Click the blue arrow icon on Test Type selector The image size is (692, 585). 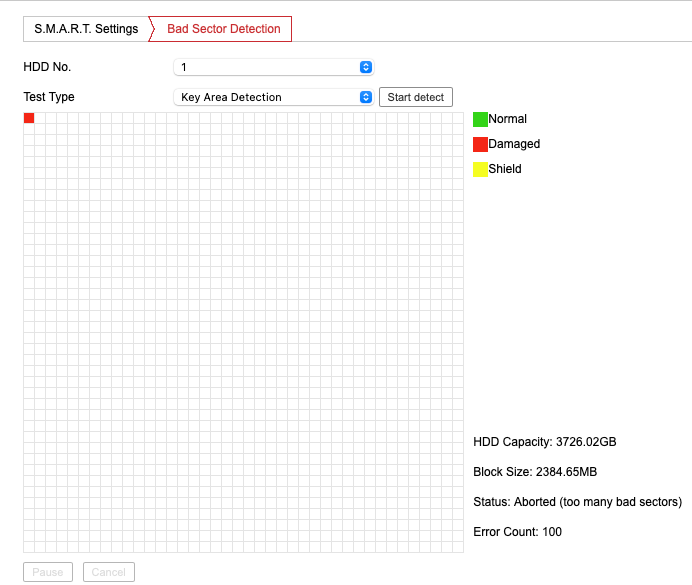[366, 97]
